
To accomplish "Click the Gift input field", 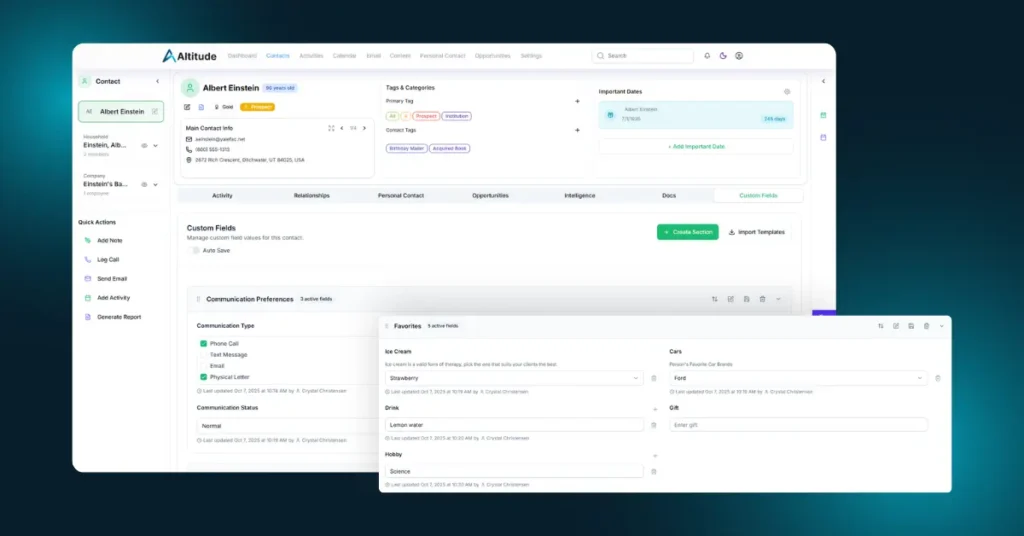I will 797,425.
